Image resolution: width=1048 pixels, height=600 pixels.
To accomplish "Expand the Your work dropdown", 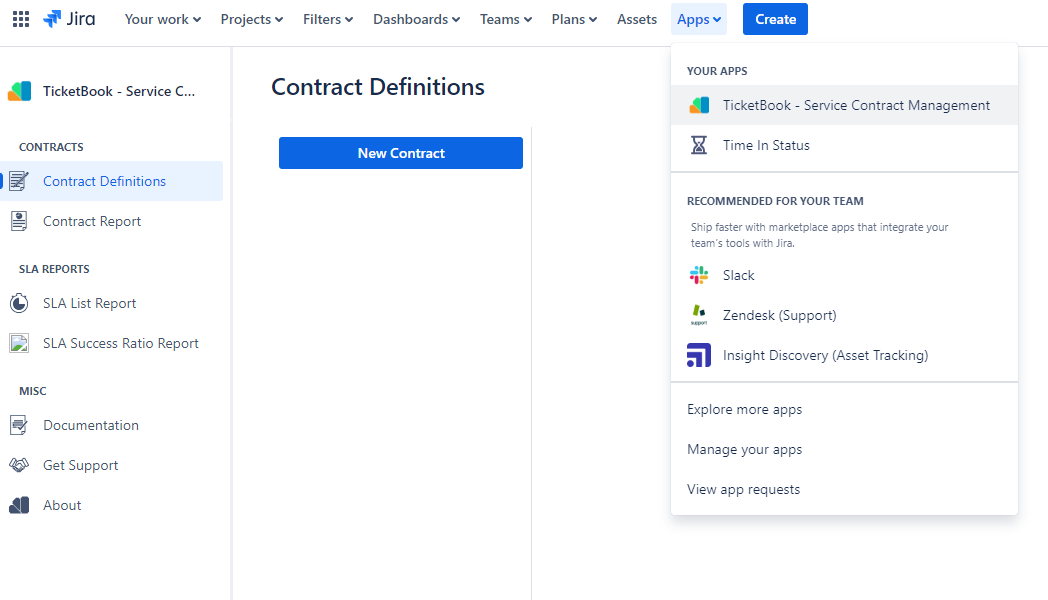I will point(162,19).
